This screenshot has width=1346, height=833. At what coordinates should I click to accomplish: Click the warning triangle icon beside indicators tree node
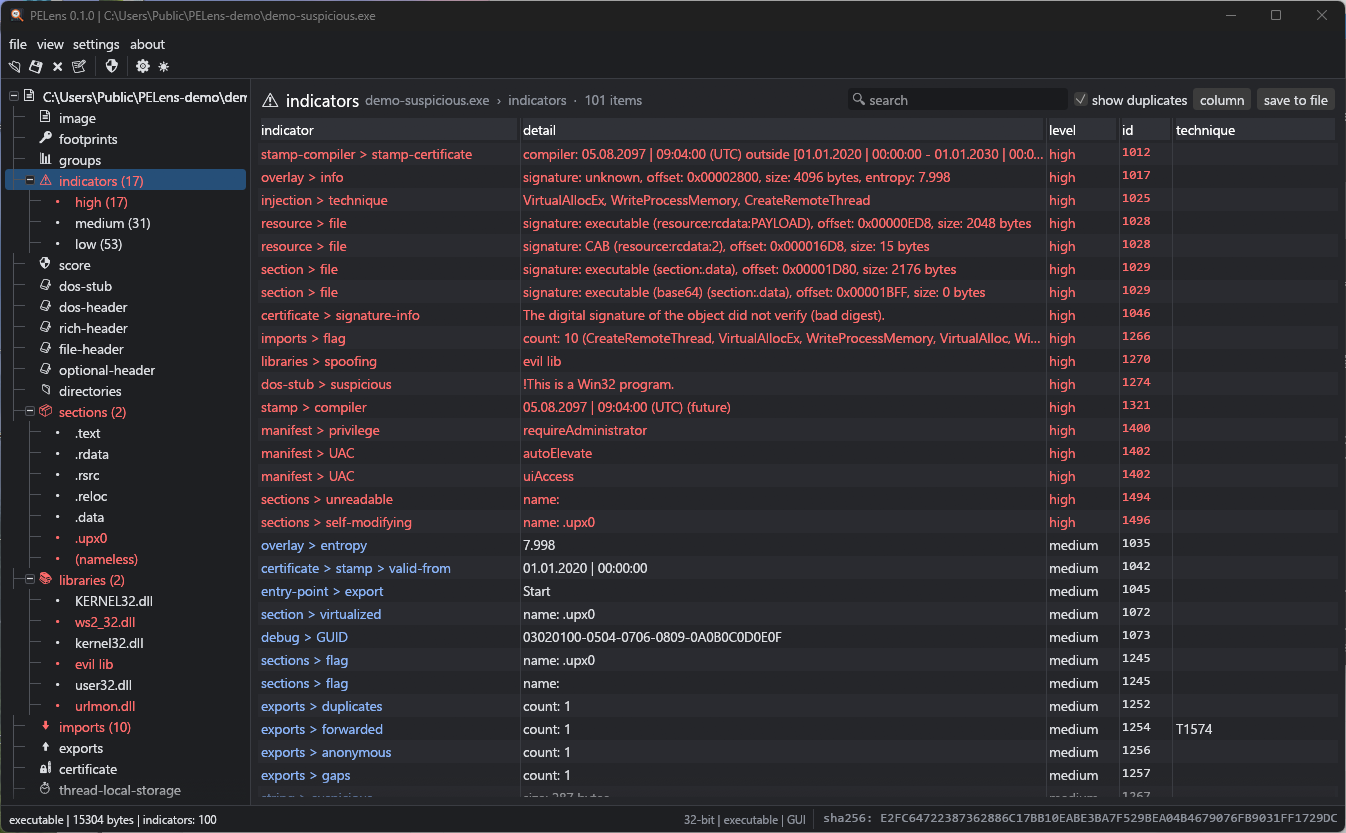(x=45, y=180)
